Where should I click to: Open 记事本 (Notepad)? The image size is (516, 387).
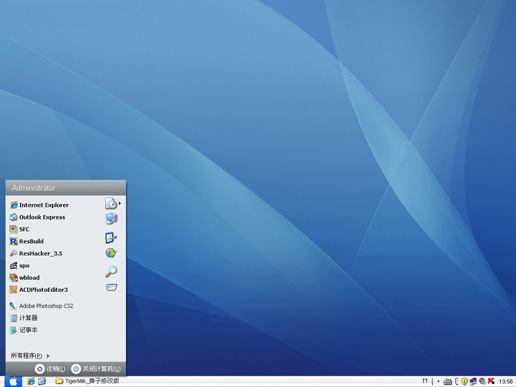point(23,330)
